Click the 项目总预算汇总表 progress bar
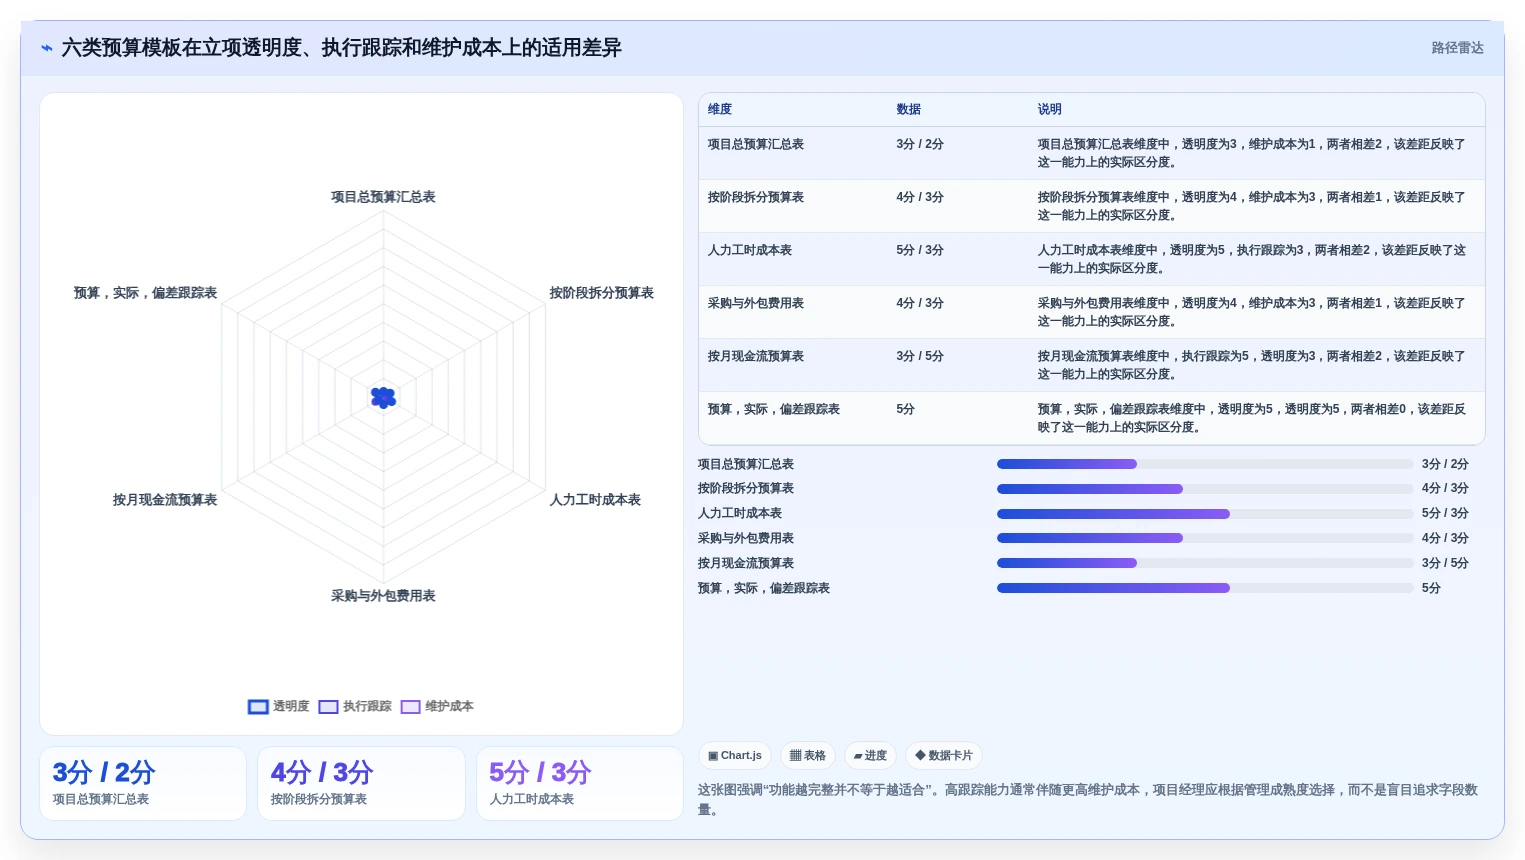1525x860 pixels. (x=1205, y=464)
